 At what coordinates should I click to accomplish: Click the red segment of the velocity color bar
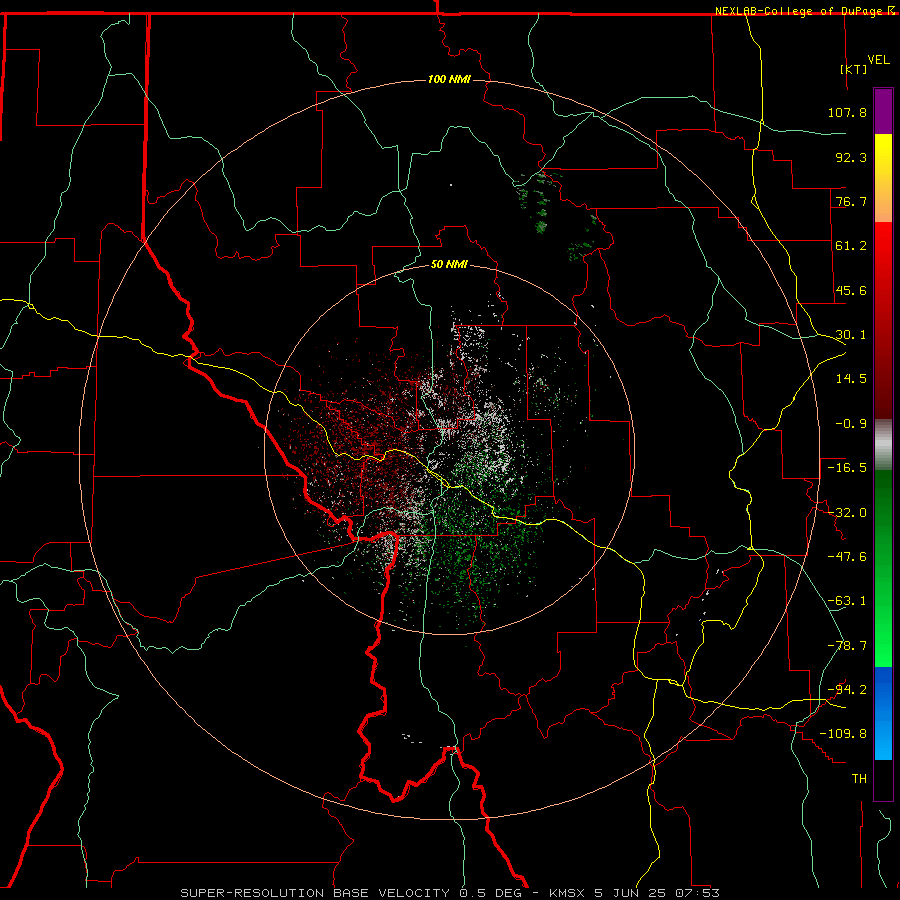[883, 320]
